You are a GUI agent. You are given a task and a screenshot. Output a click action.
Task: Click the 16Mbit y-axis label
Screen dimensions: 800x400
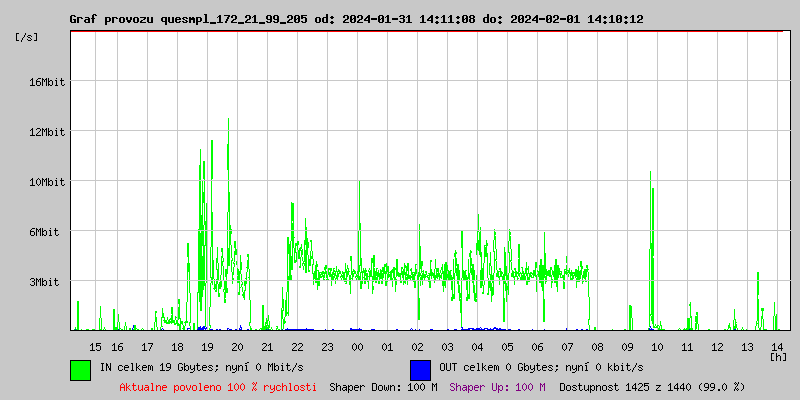click(47, 82)
